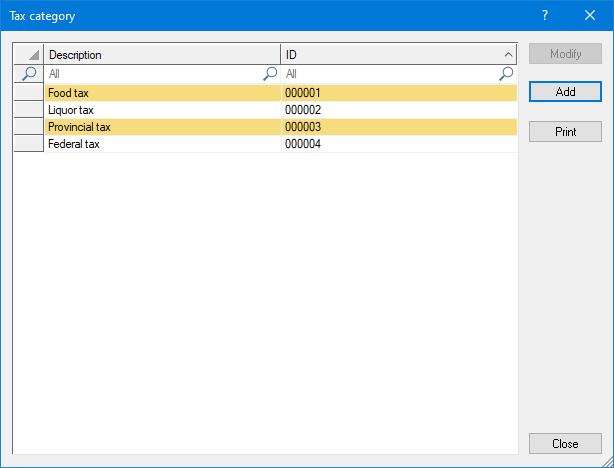Click the filter row magnifier in row header
The image size is (614, 468).
pos(29,74)
